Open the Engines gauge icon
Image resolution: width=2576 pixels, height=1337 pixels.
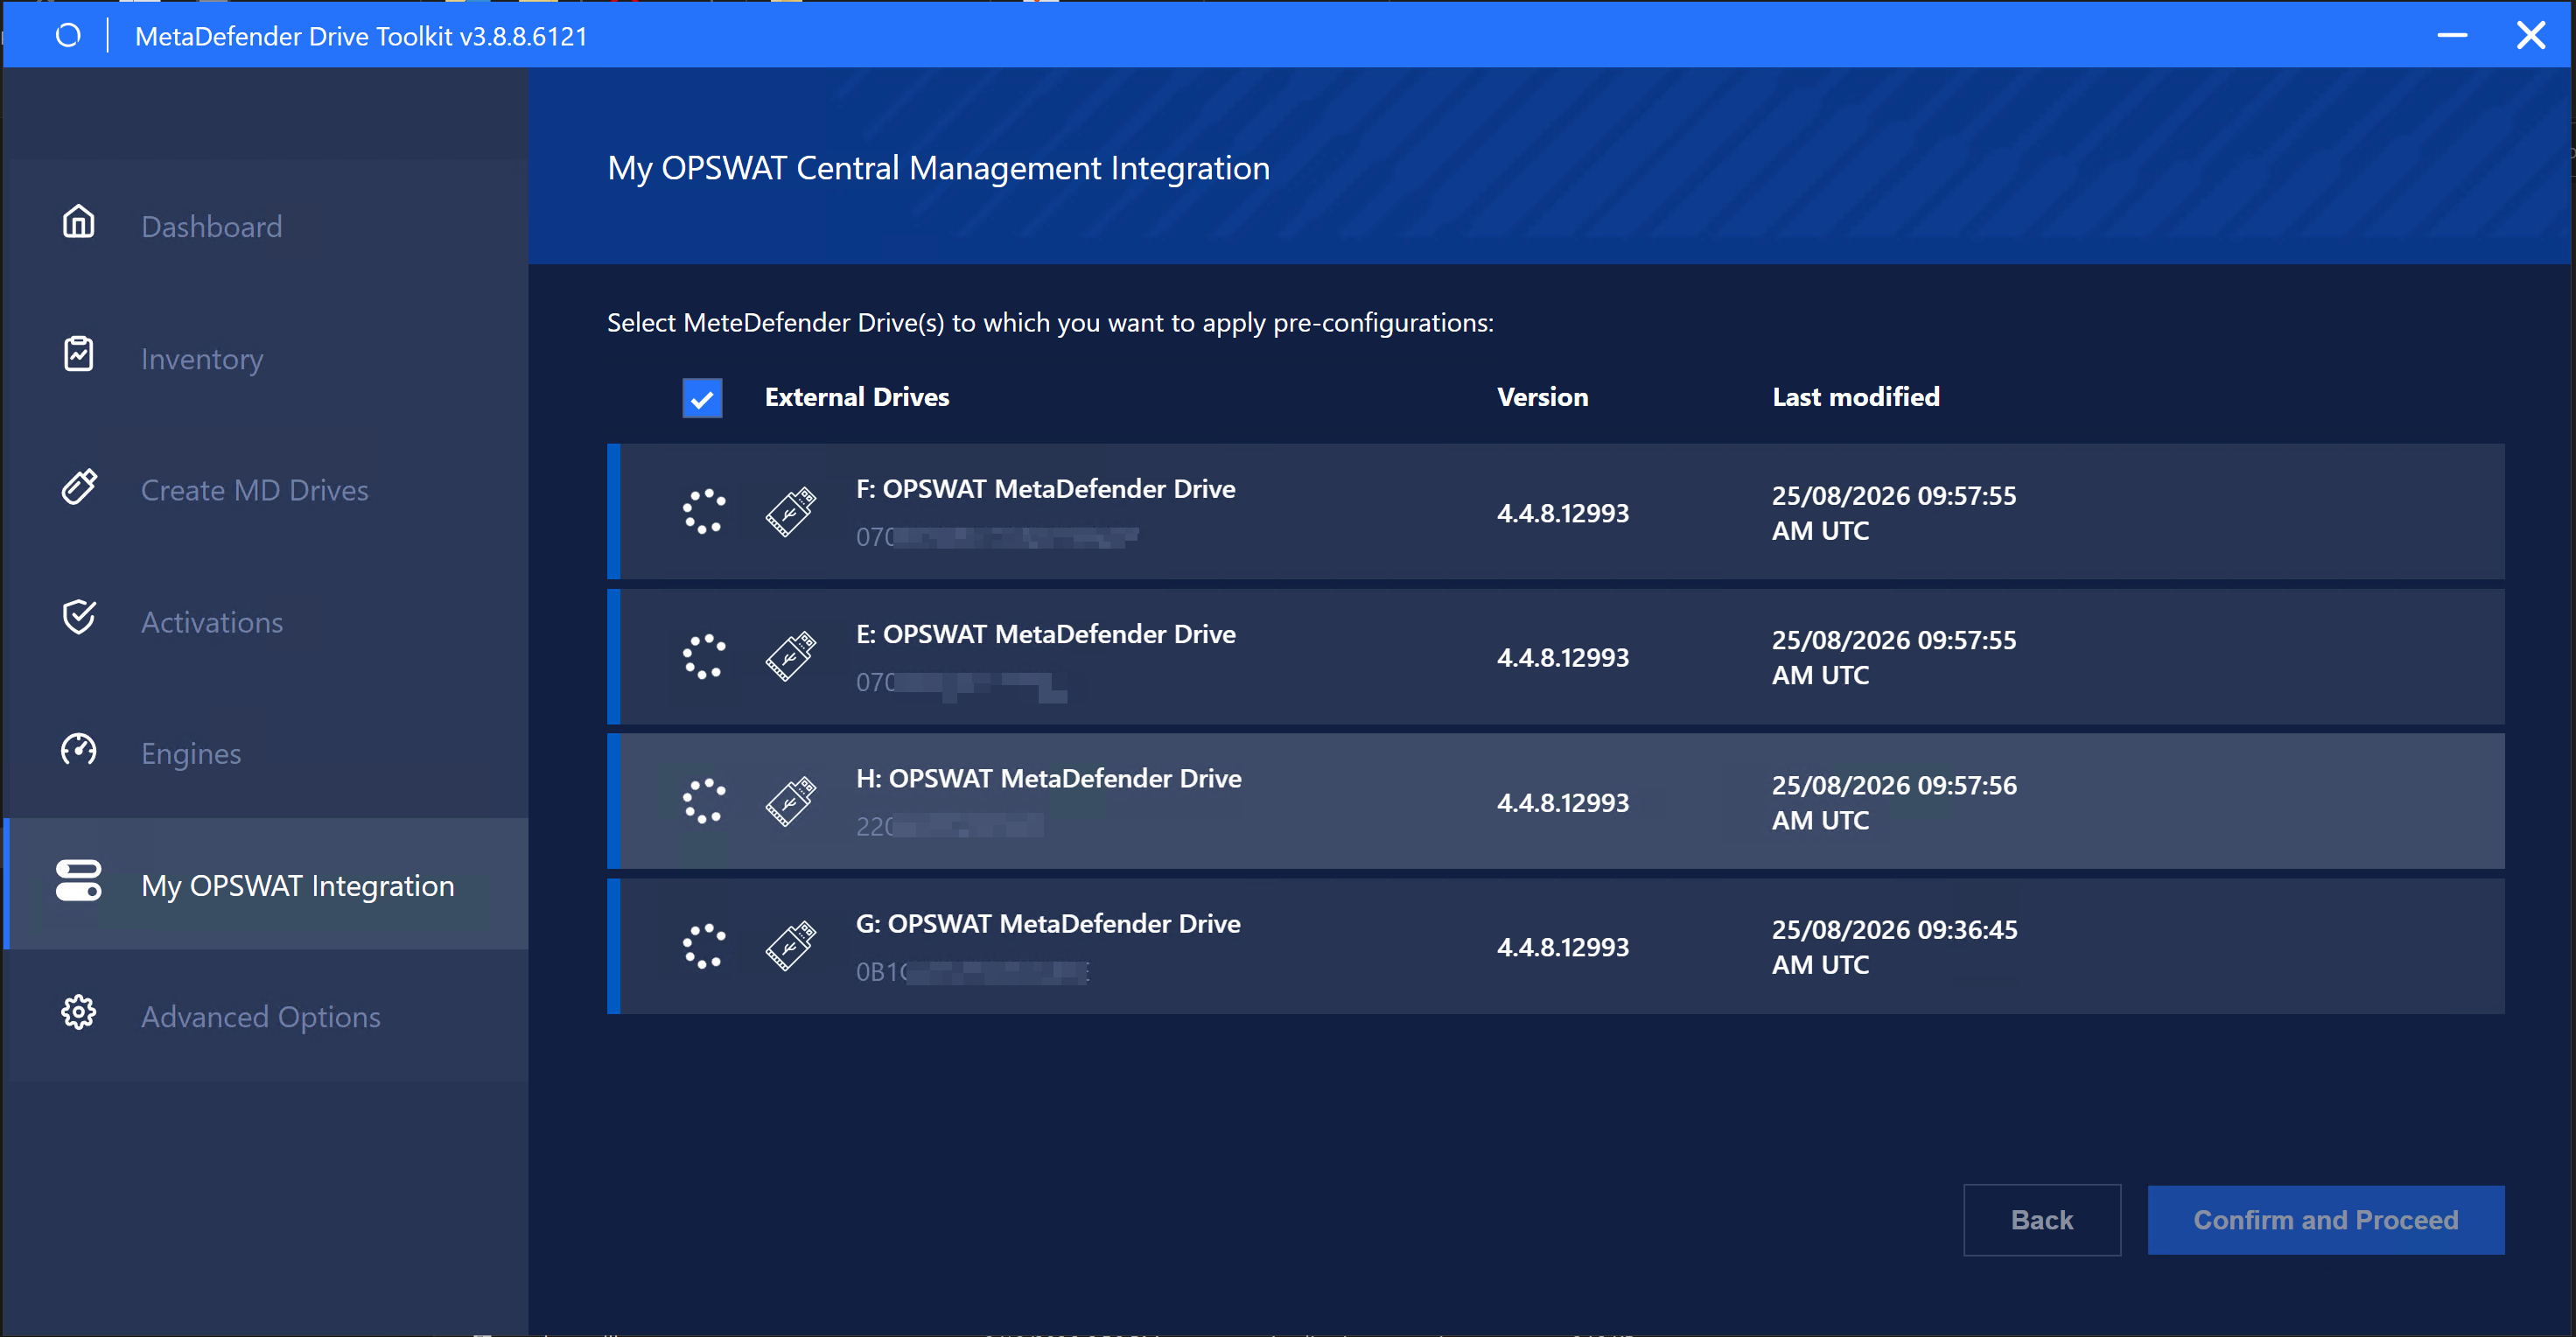click(x=79, y=749)
